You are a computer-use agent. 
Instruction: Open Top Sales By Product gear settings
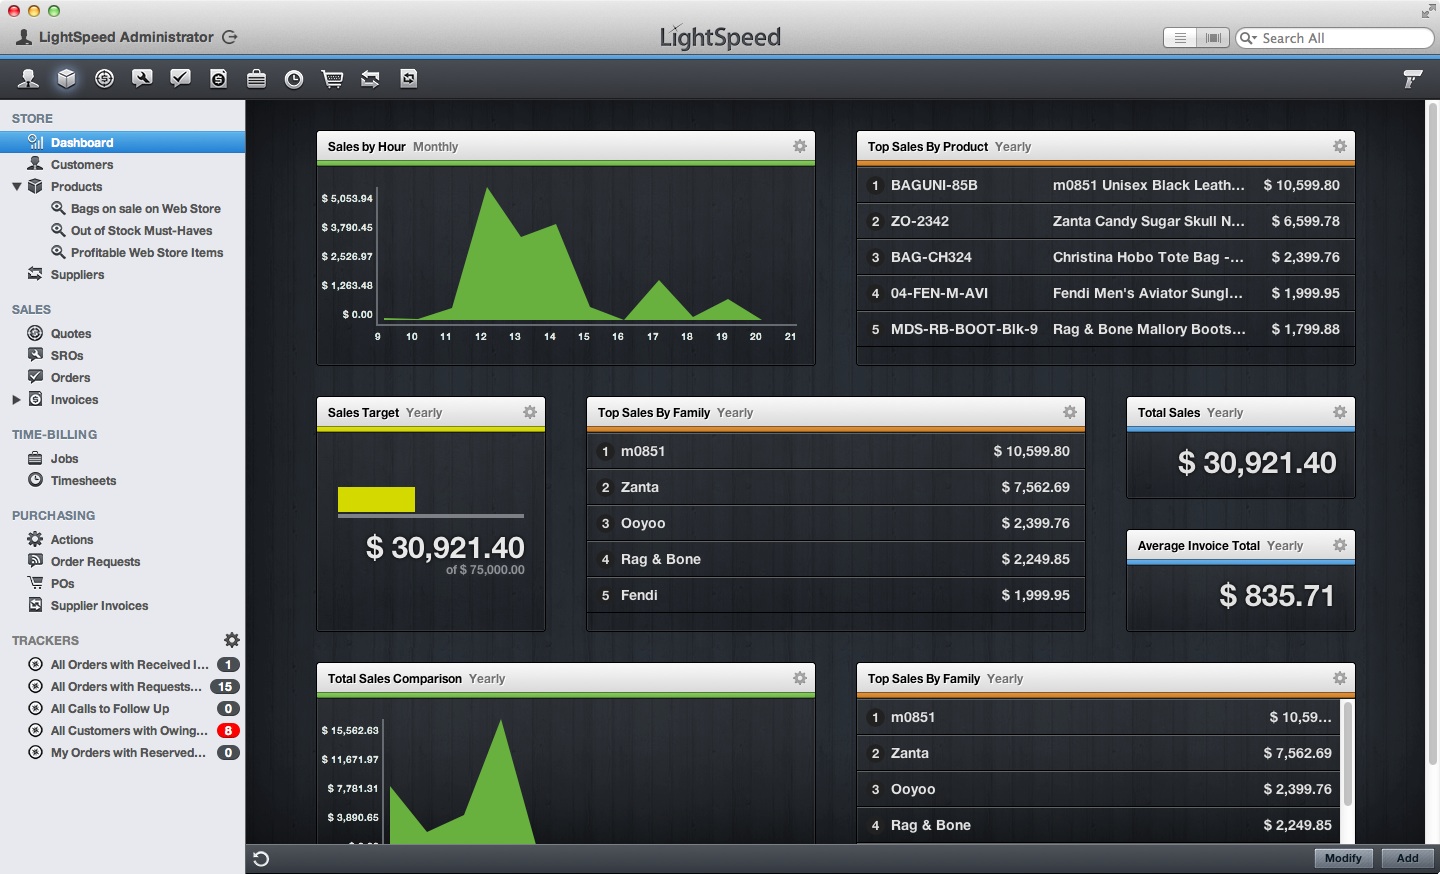[x=1340, y=146]
